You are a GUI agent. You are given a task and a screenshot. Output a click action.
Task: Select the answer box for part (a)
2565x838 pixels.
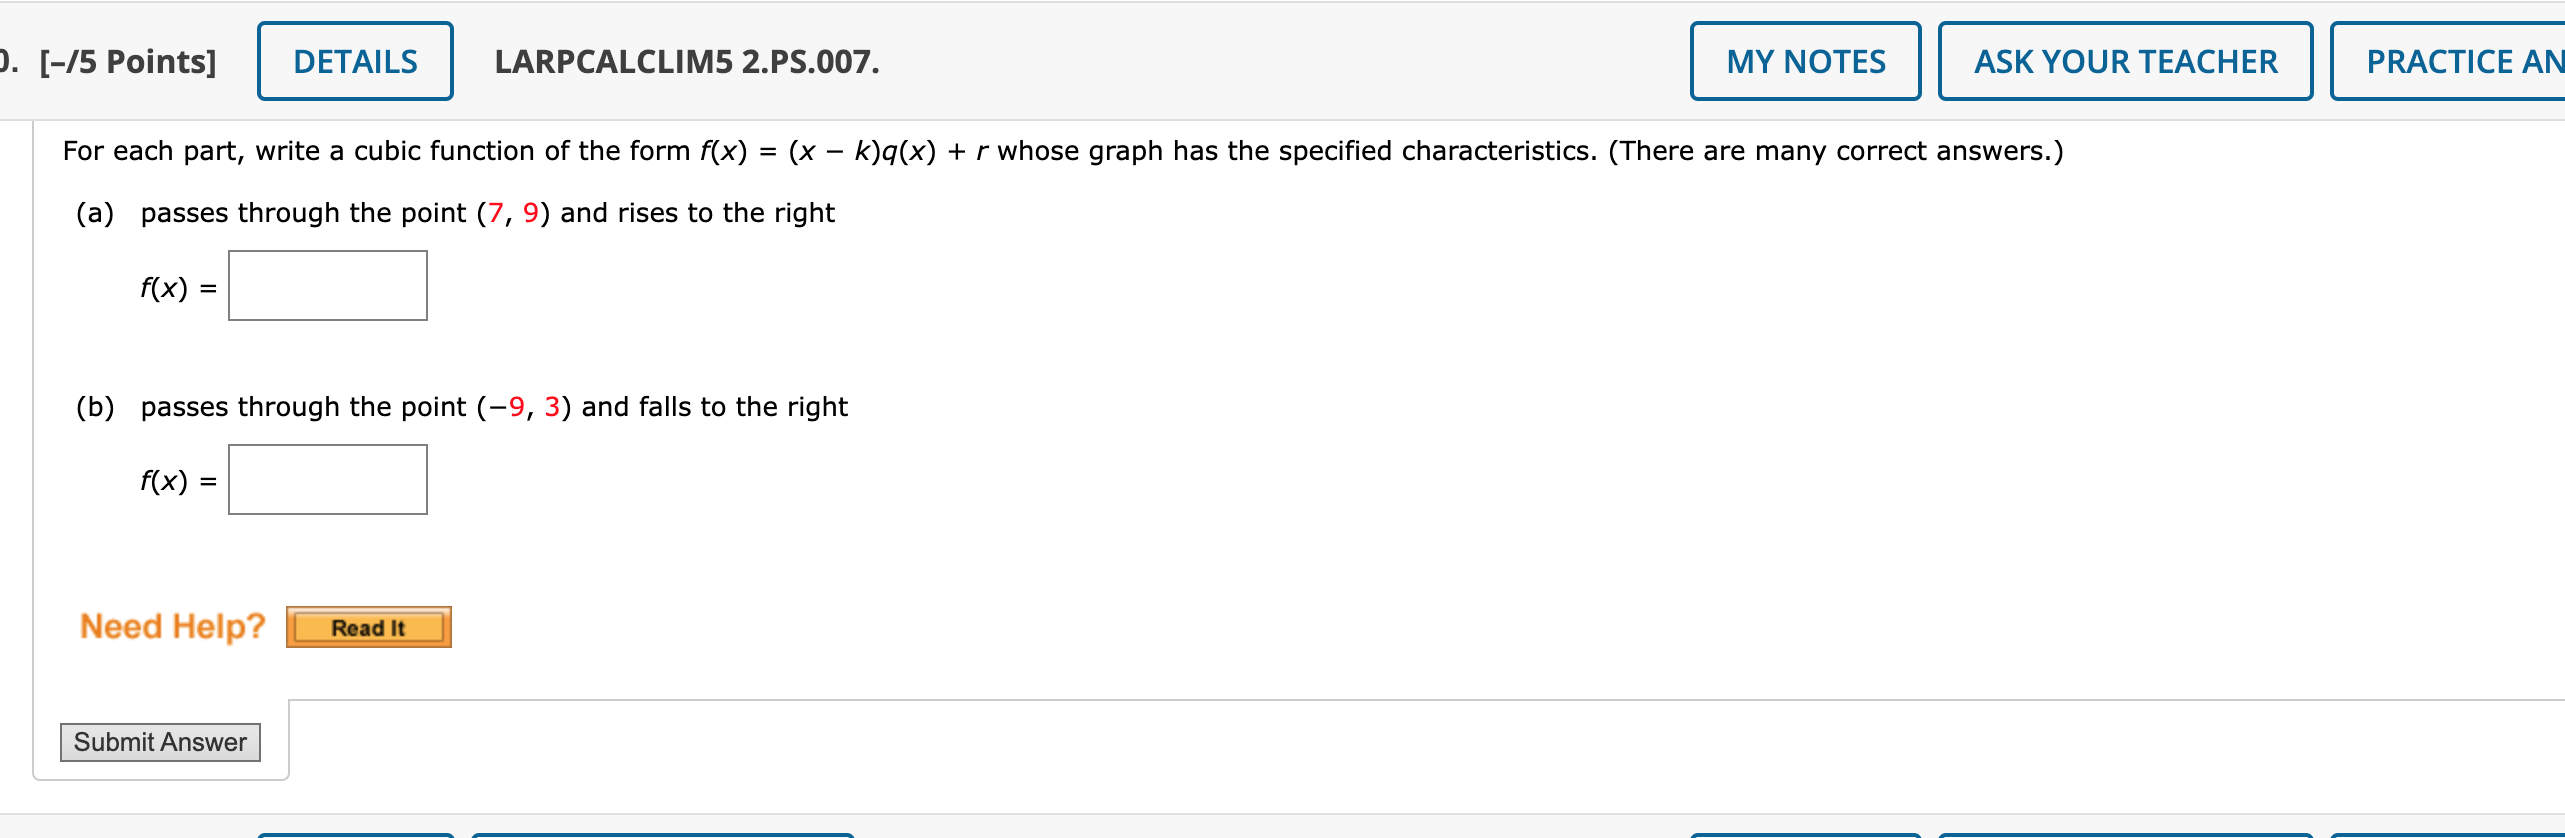[327, 285]
